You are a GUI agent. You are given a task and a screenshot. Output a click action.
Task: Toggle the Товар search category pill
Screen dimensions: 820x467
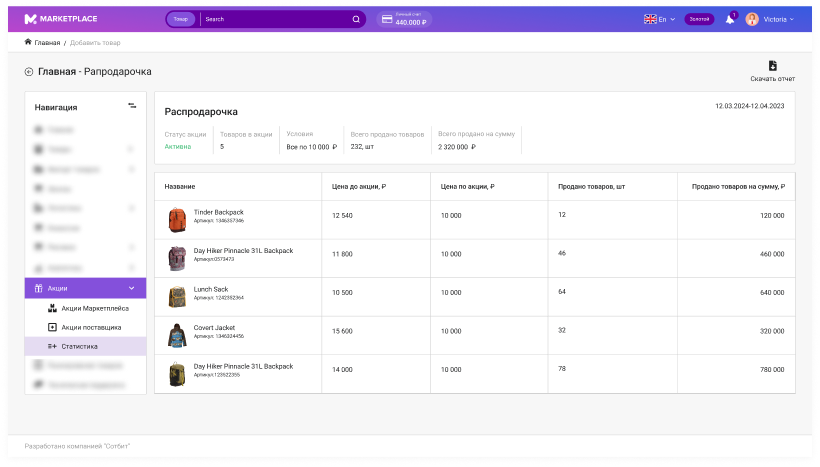[x=180, y=19]
